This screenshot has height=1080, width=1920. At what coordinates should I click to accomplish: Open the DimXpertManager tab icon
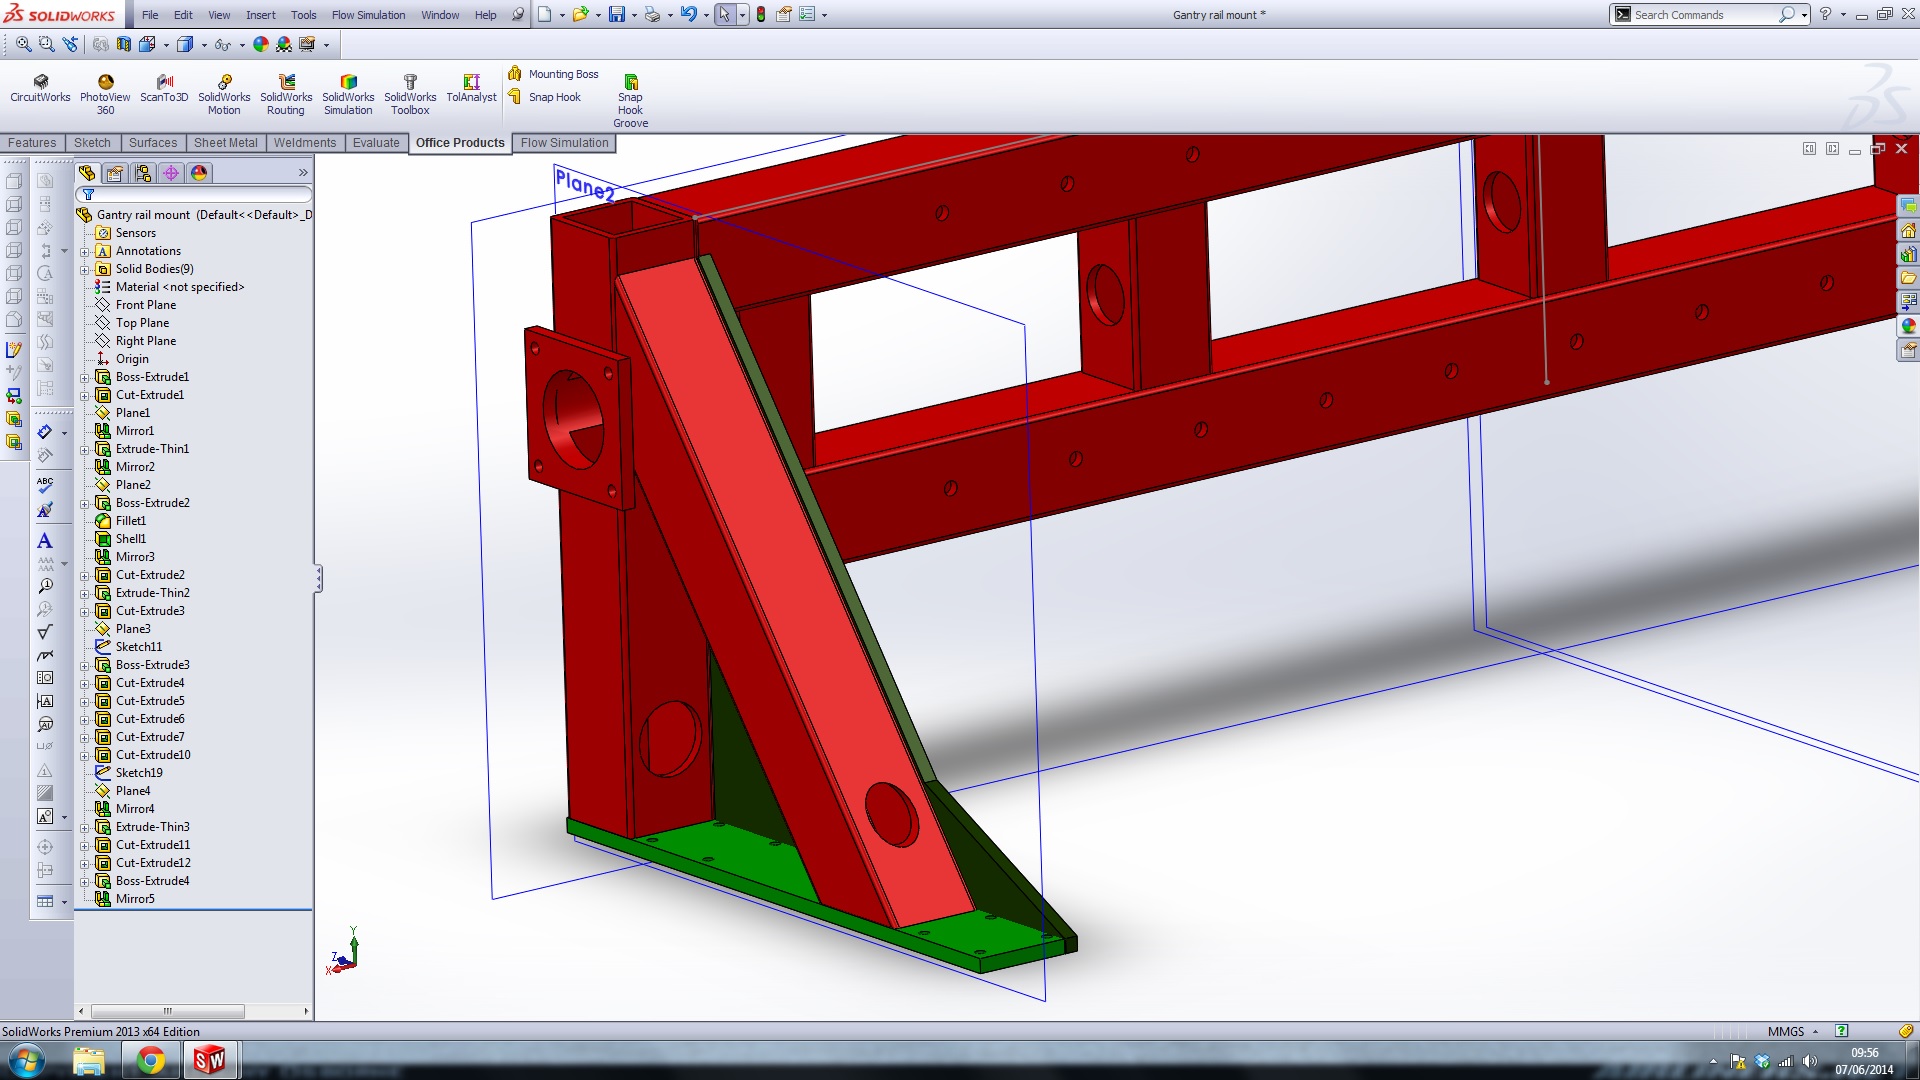171,173
